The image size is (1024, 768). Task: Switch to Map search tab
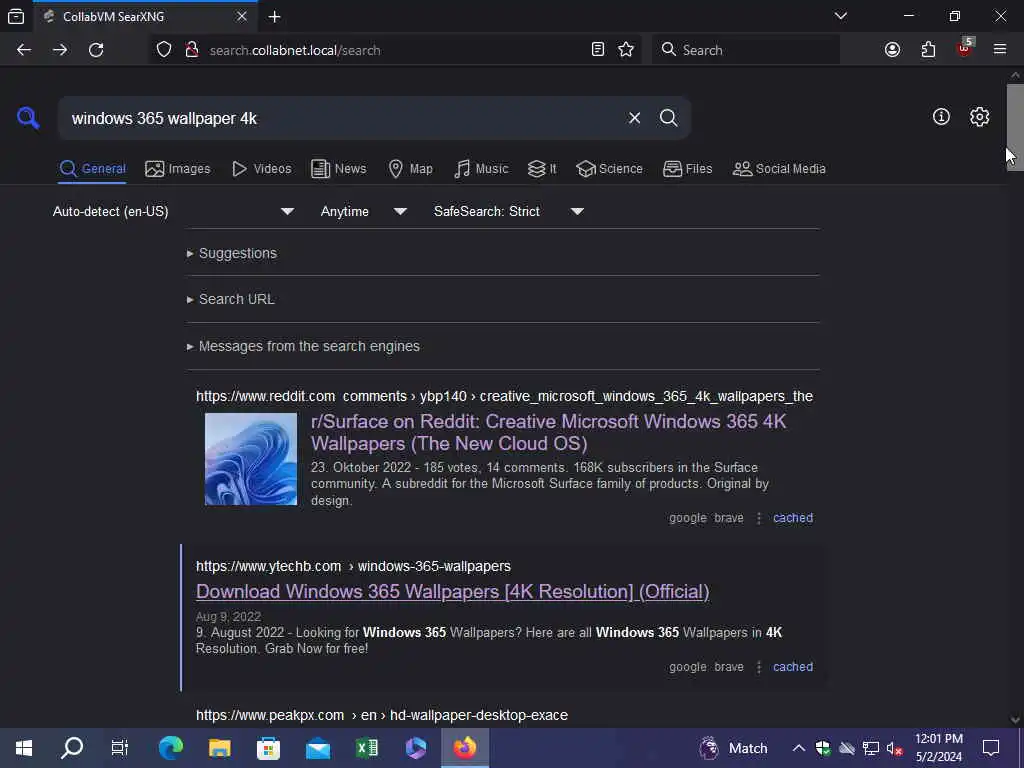coord(410,168)
